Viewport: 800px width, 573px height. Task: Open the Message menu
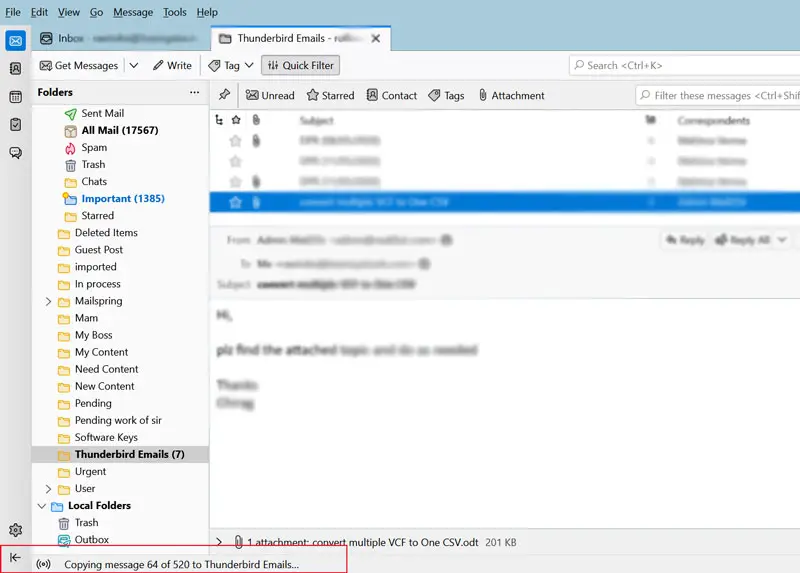[133, 12]
